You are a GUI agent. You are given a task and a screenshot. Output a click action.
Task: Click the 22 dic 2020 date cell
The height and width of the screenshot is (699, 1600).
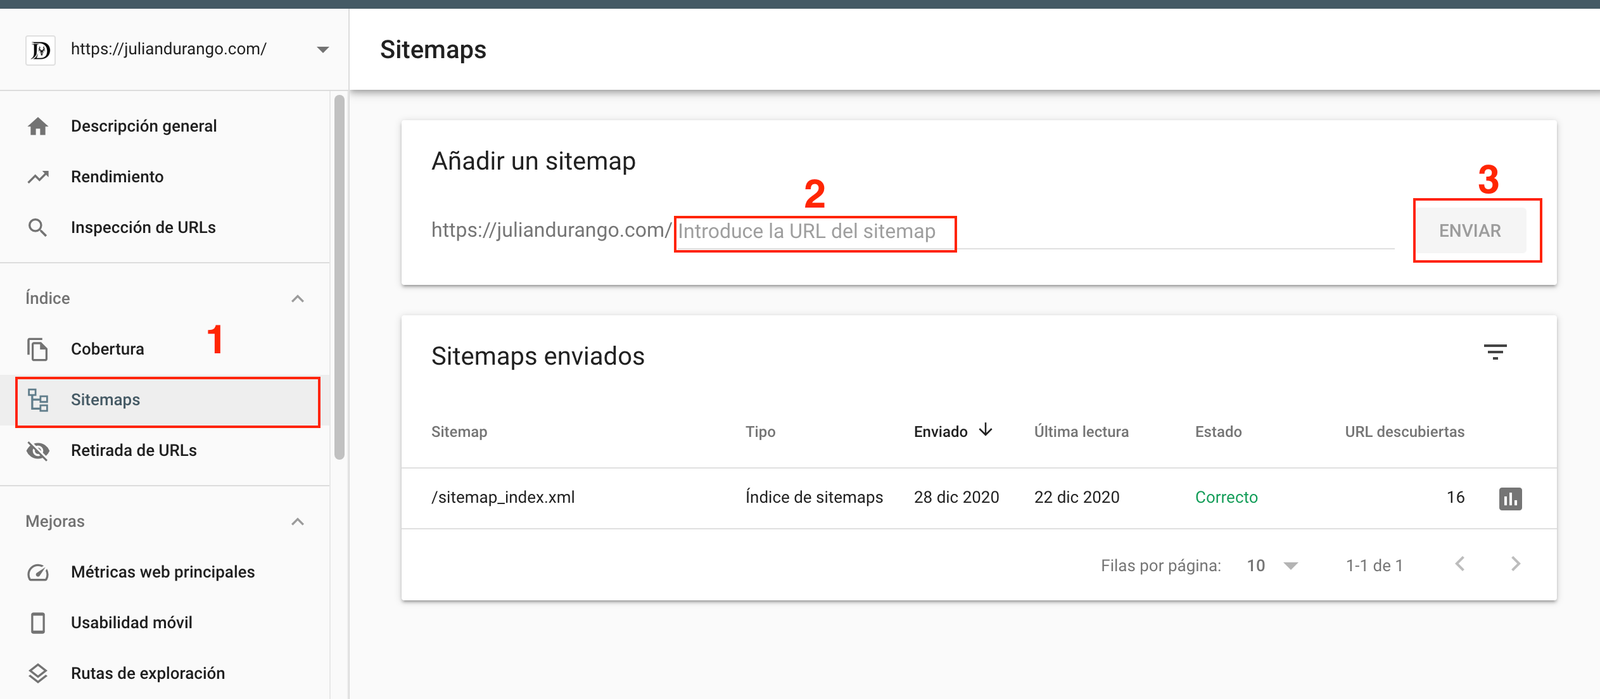pyautogui.click(x=1077, y=498)
